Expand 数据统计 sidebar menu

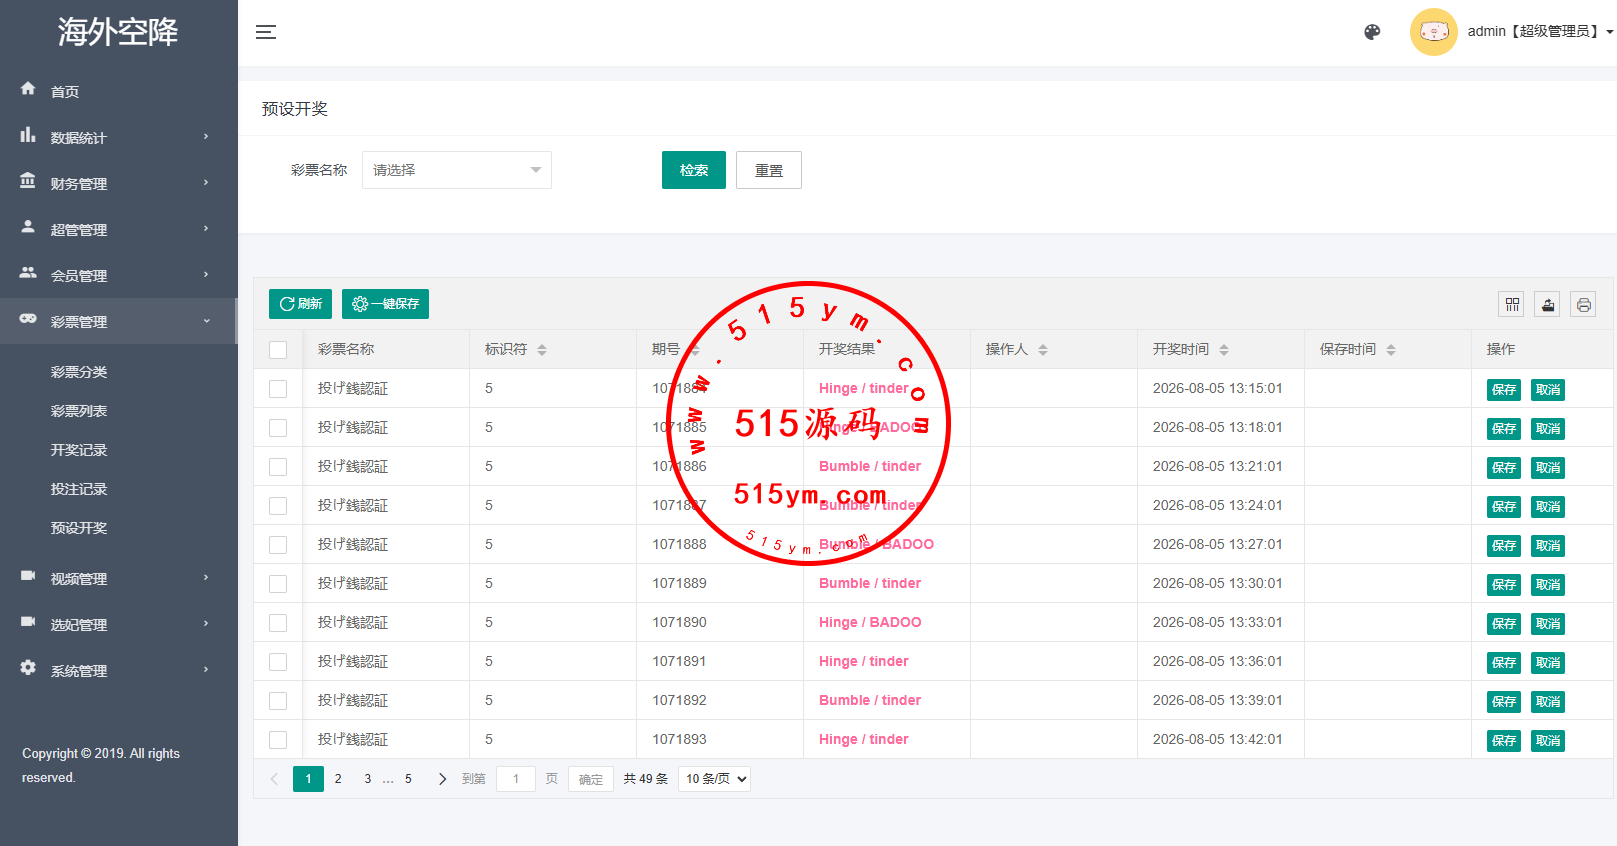(119, 137)
